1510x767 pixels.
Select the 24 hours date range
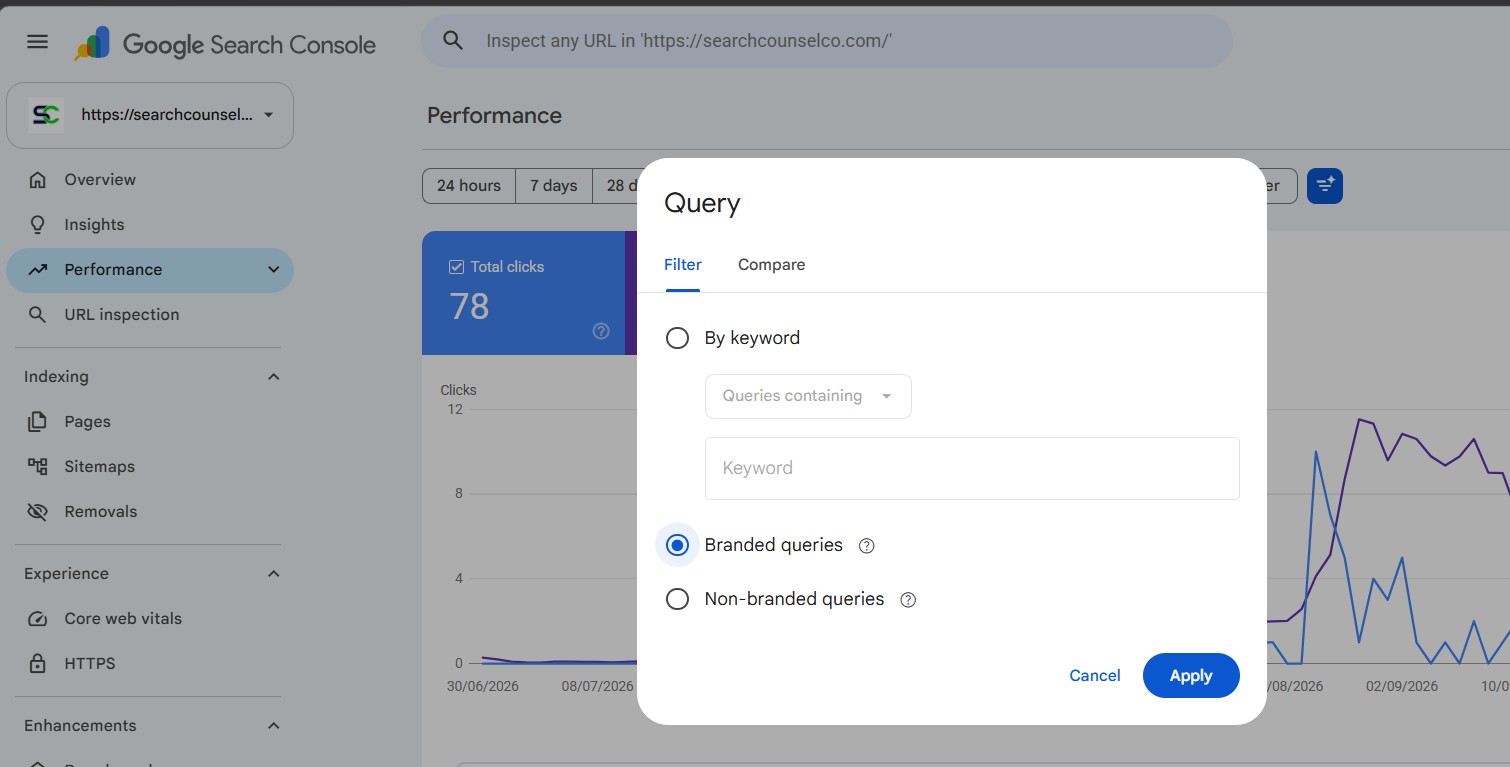469,186
